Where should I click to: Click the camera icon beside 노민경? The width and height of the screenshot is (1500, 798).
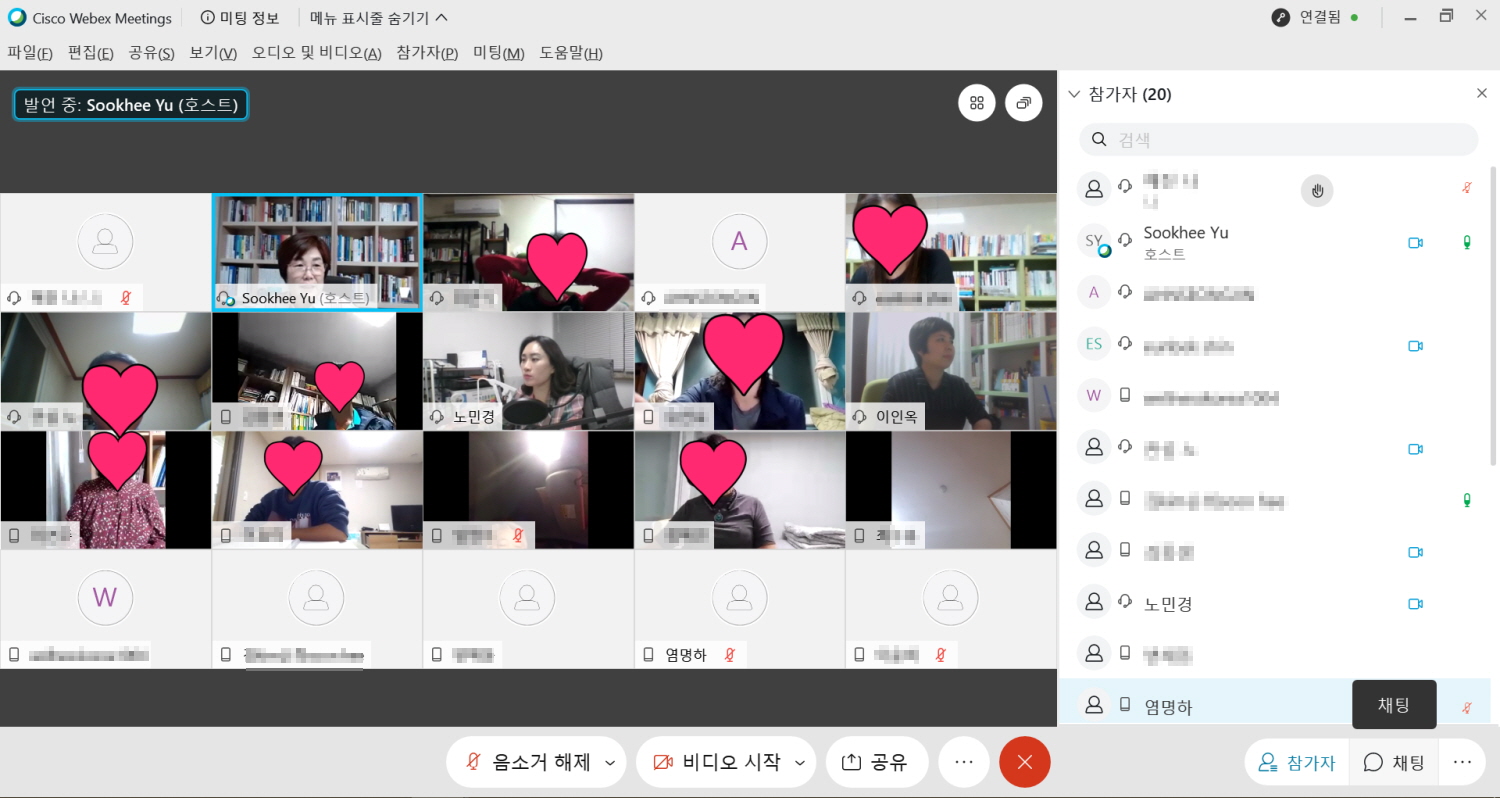tap(1415, 604)
